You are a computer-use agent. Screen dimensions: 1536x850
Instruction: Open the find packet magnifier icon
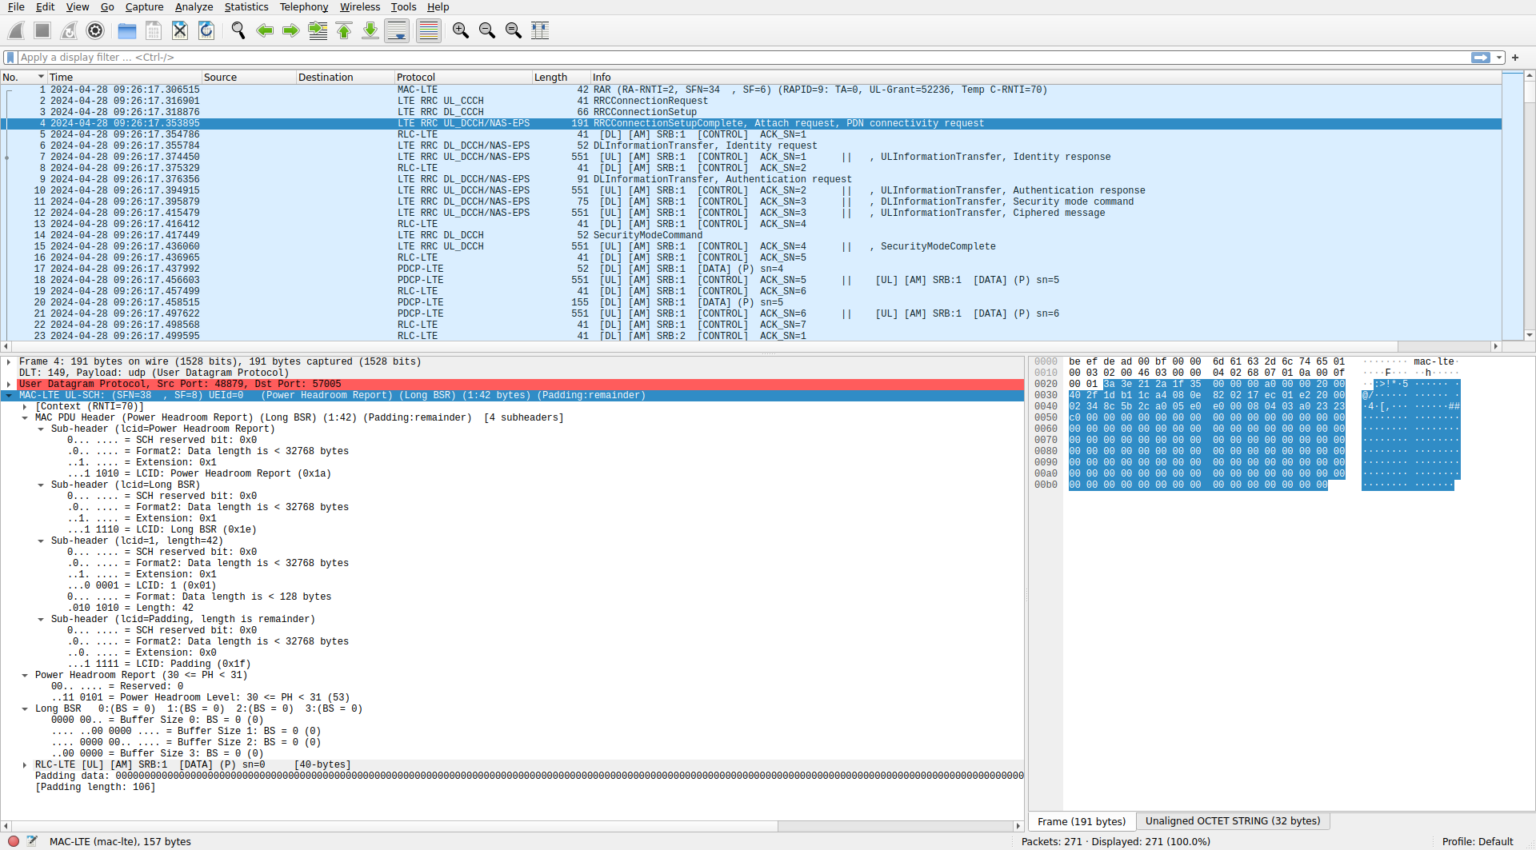pyautogui.click(x=238, y=30)
